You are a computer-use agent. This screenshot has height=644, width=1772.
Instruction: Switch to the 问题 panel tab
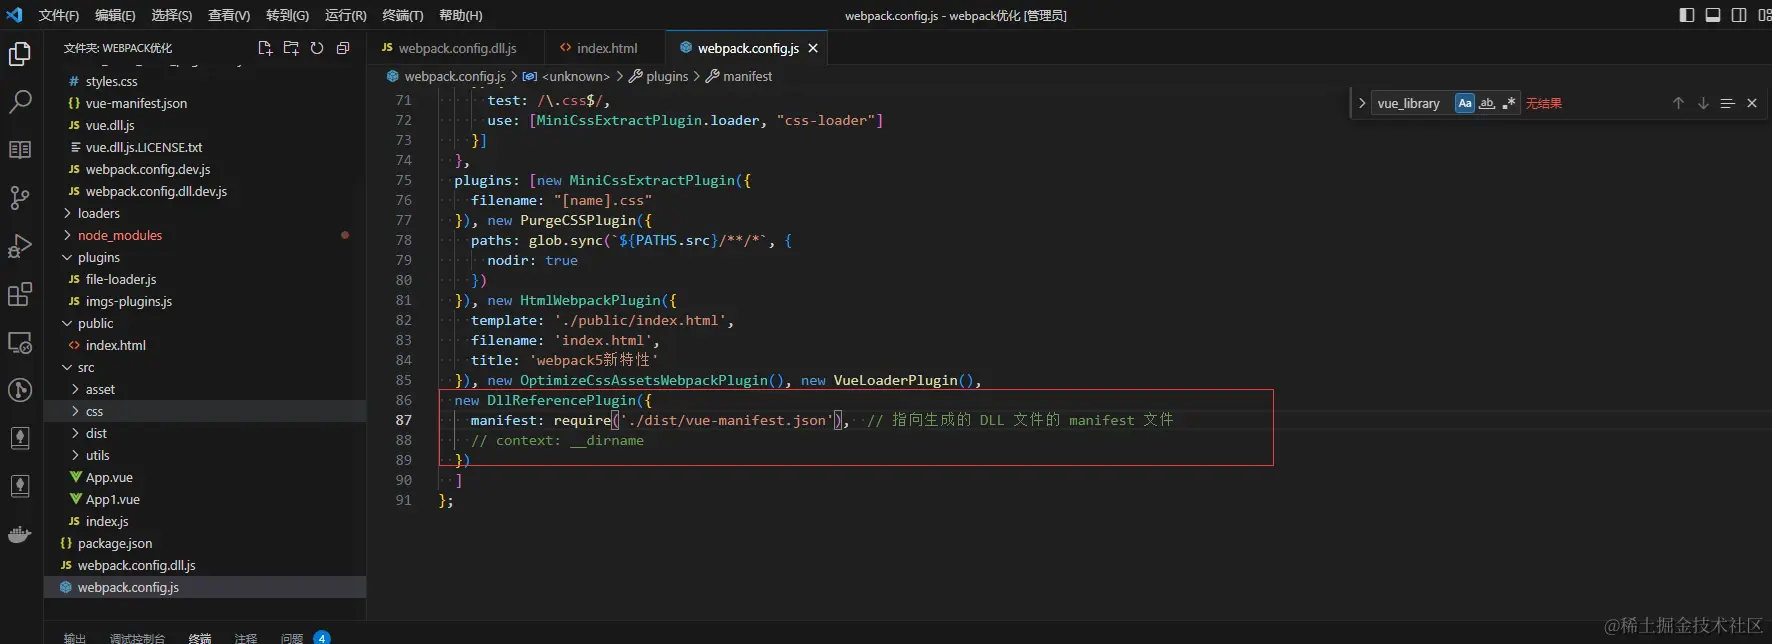point(292,637)
